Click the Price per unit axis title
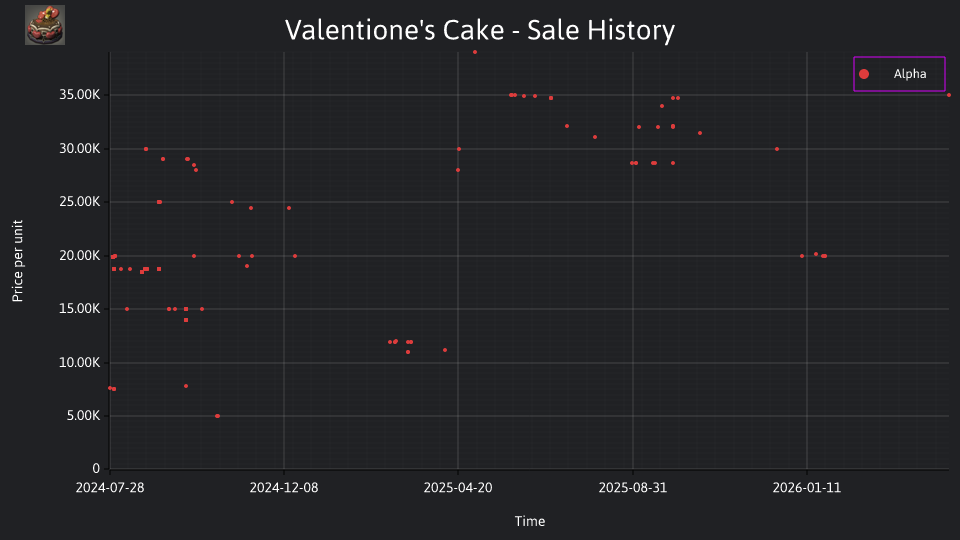This screenshot has width=960, height=540. (x=18, y=261)
